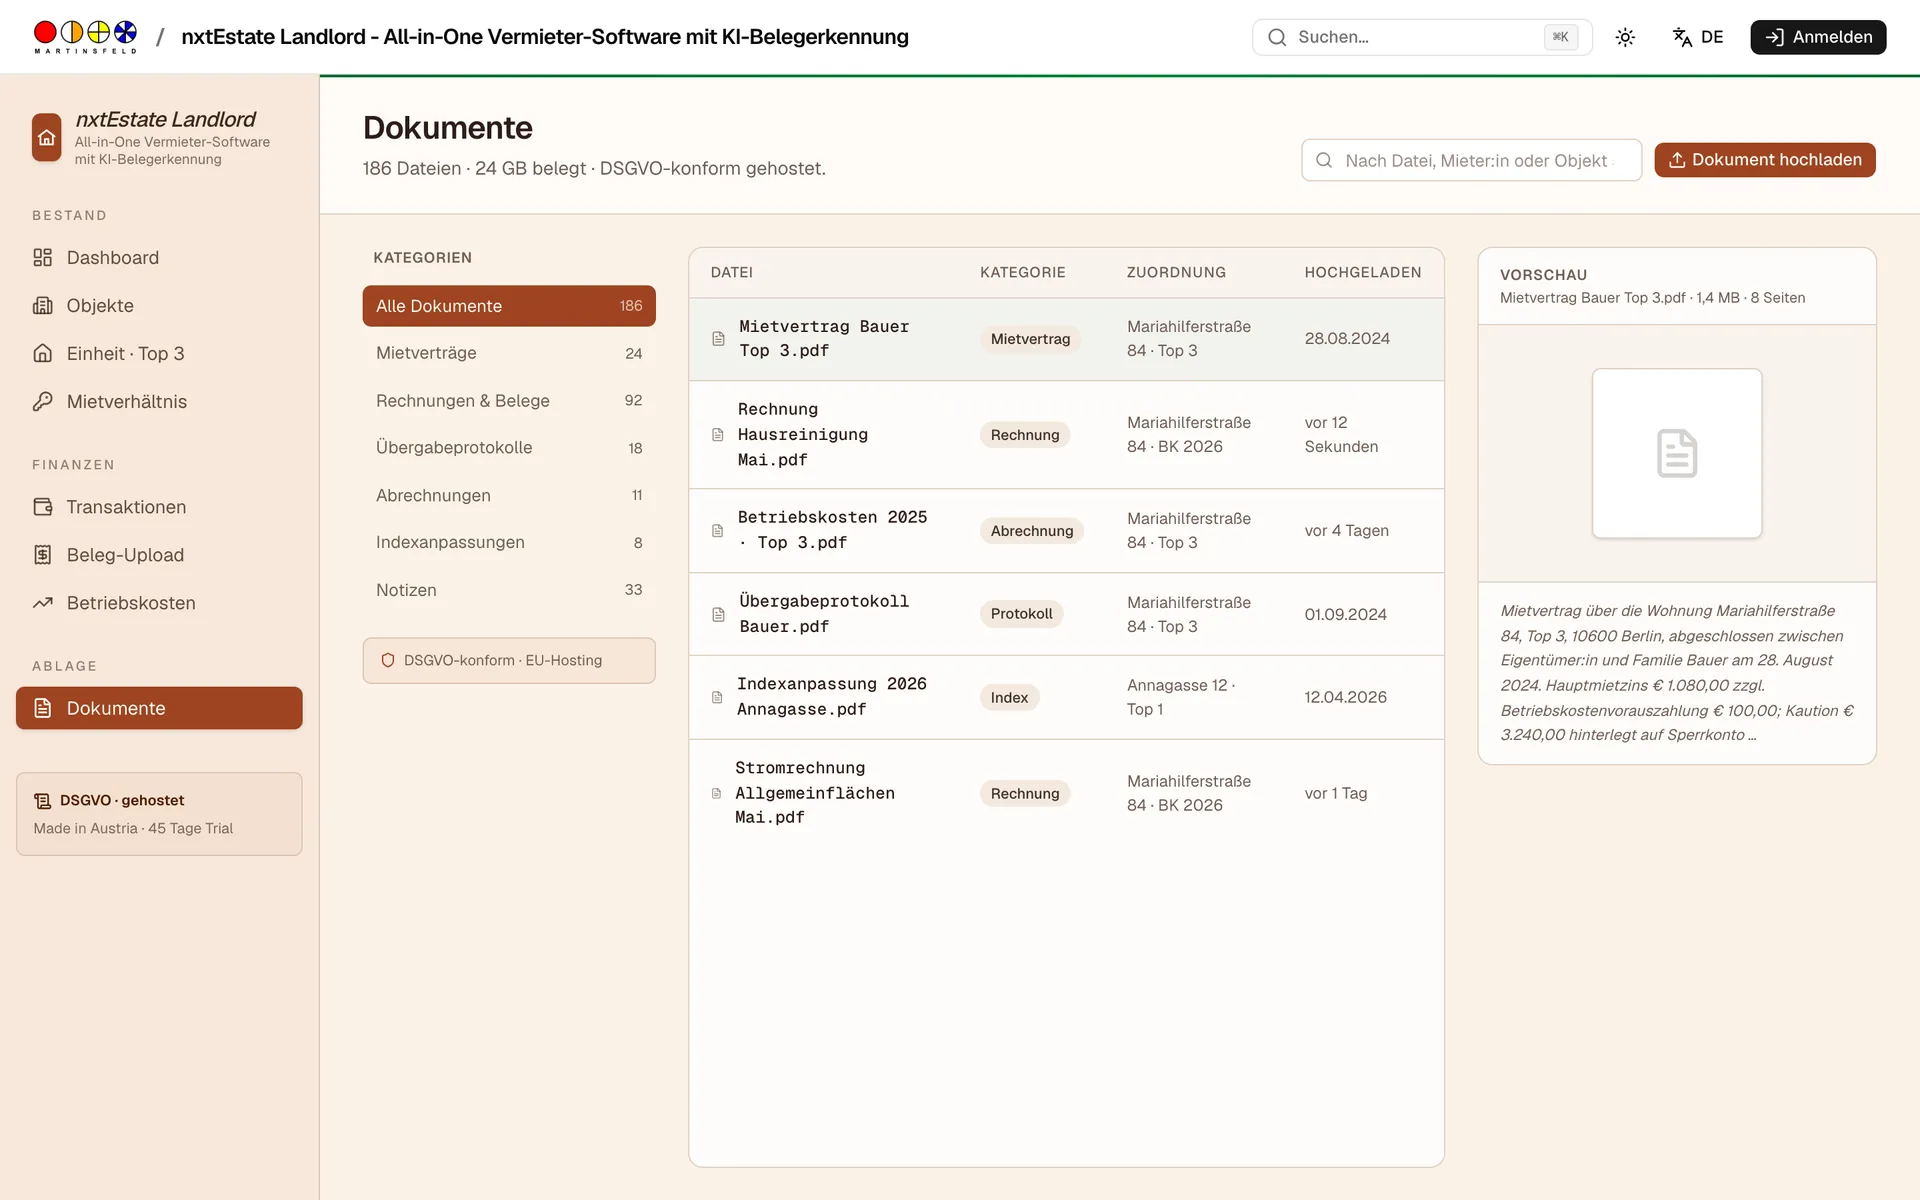
Task: Click the DSGVO · gehostet info card
Action: click(159, 814)
